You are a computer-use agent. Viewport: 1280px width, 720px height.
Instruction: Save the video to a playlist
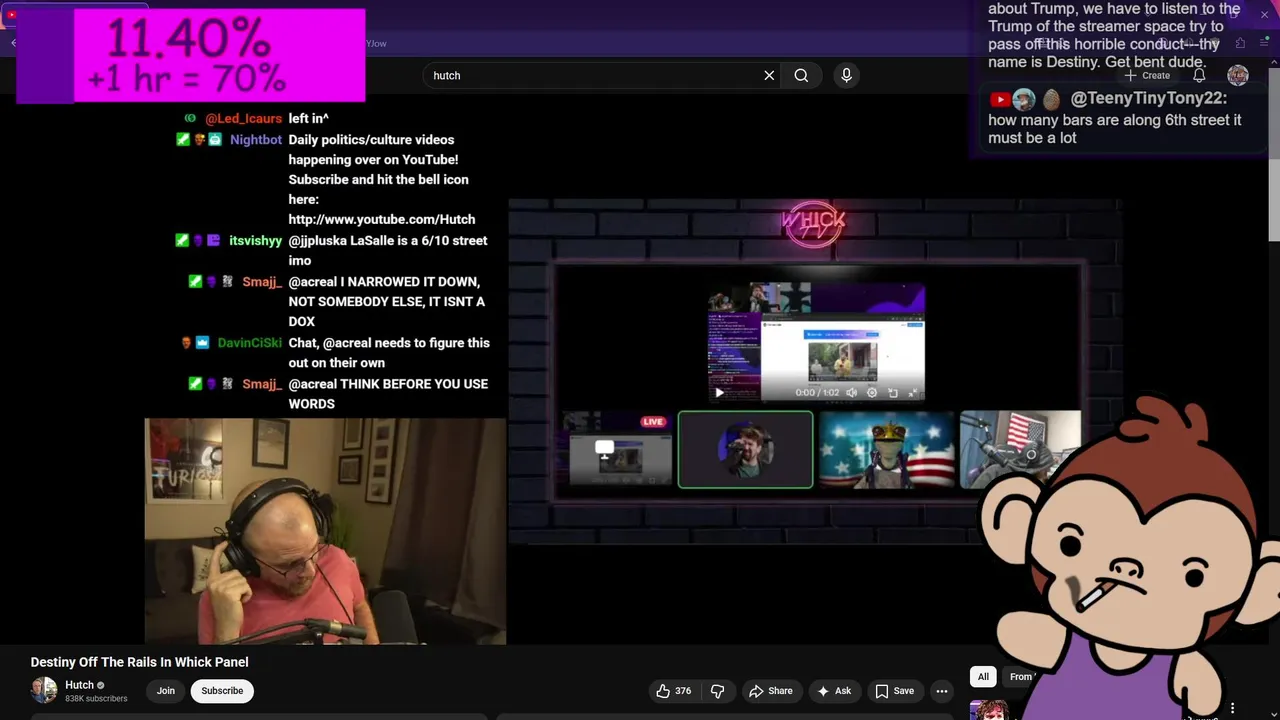point(894,691)
